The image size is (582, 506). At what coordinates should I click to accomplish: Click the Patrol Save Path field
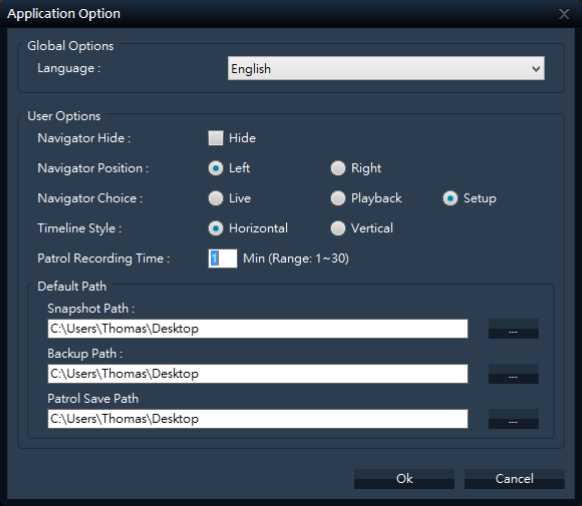click(258, 419)
